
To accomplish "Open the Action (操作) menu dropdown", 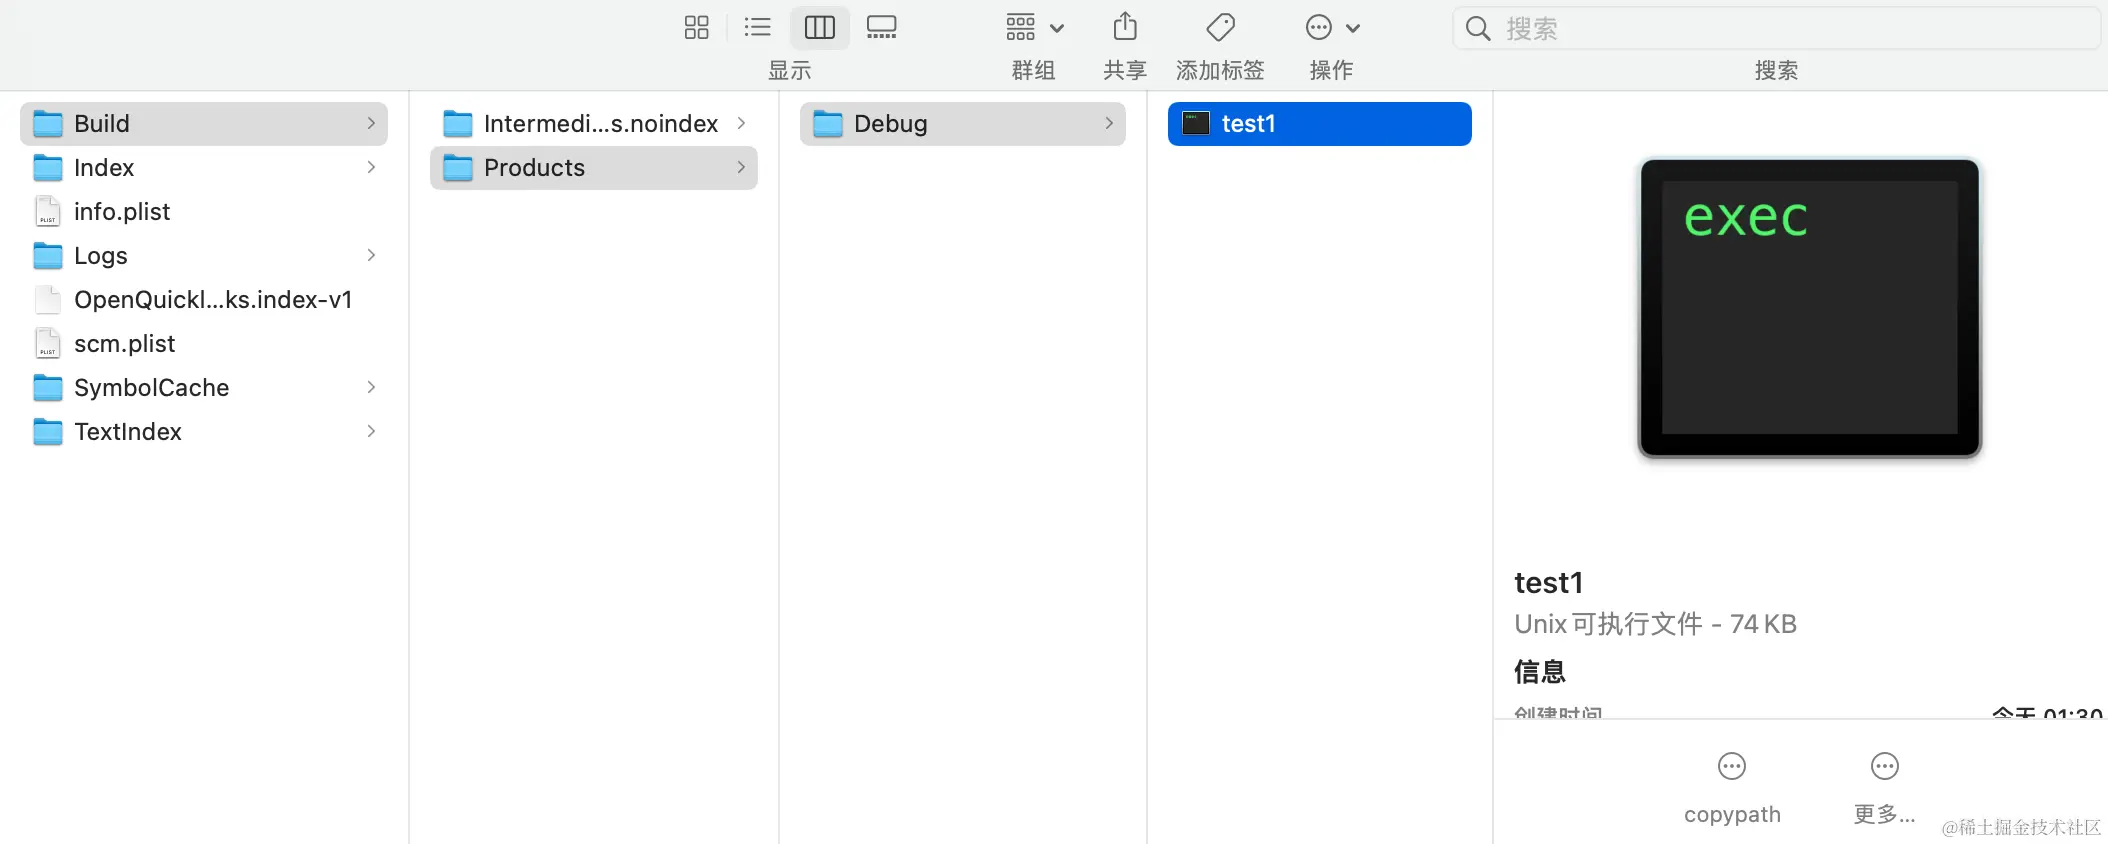I will click(1332, 27).
